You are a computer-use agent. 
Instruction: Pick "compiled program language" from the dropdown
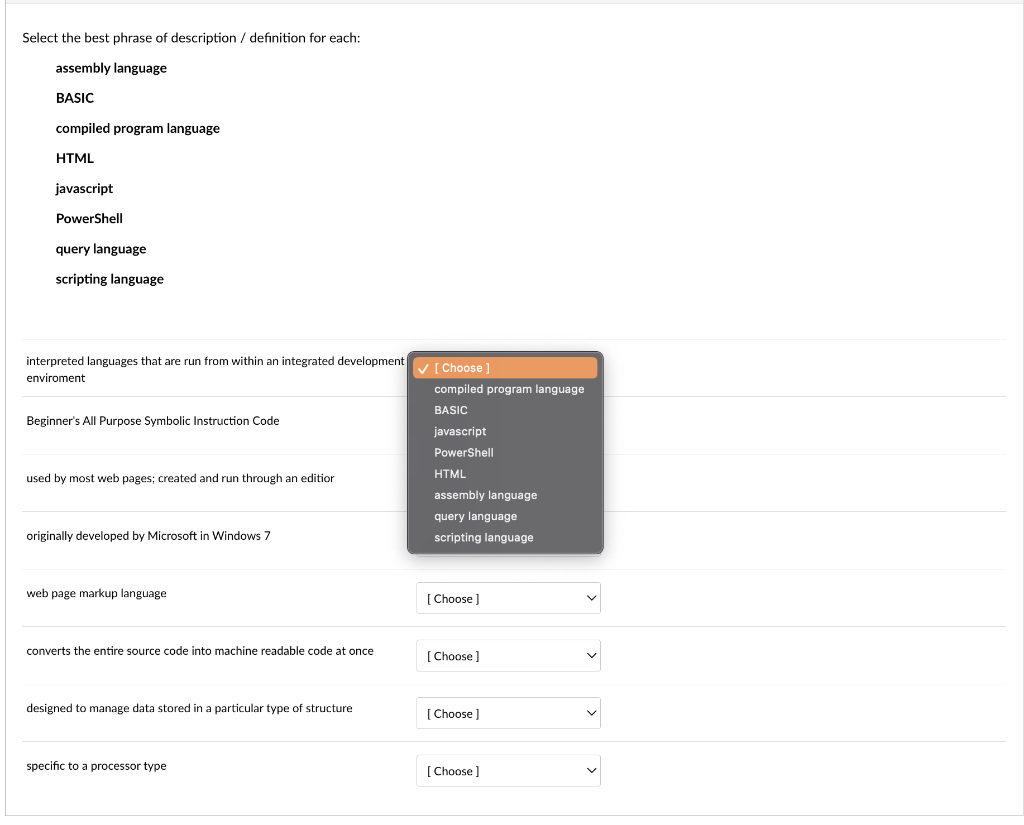coord(509,389)
